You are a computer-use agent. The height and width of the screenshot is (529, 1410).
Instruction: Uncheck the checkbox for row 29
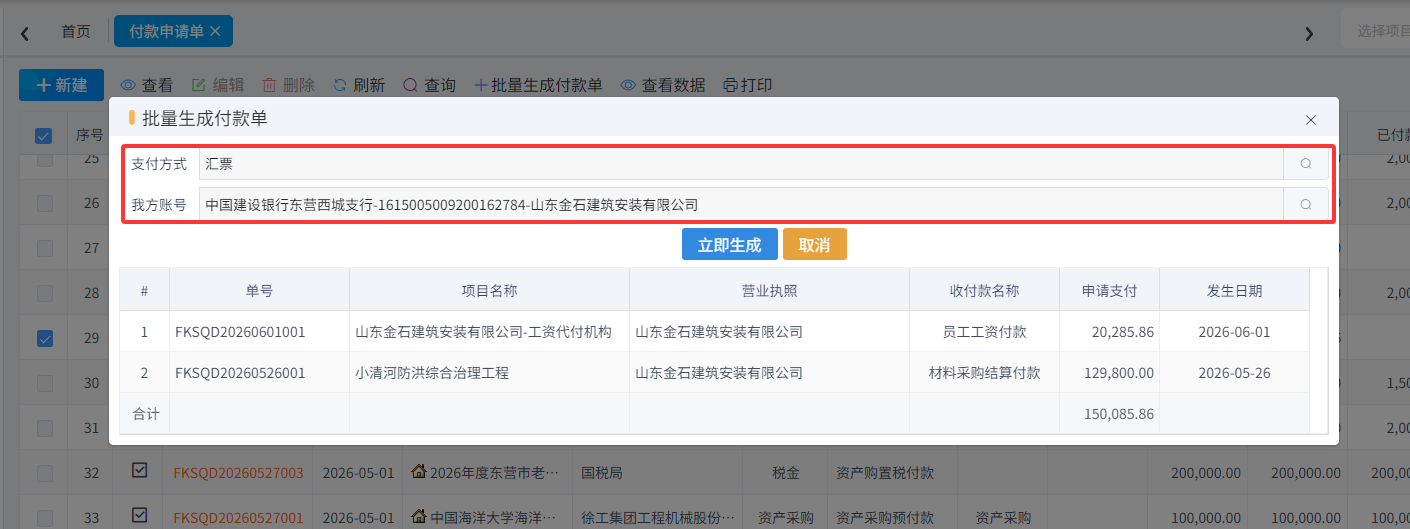[x=45, y=338]
